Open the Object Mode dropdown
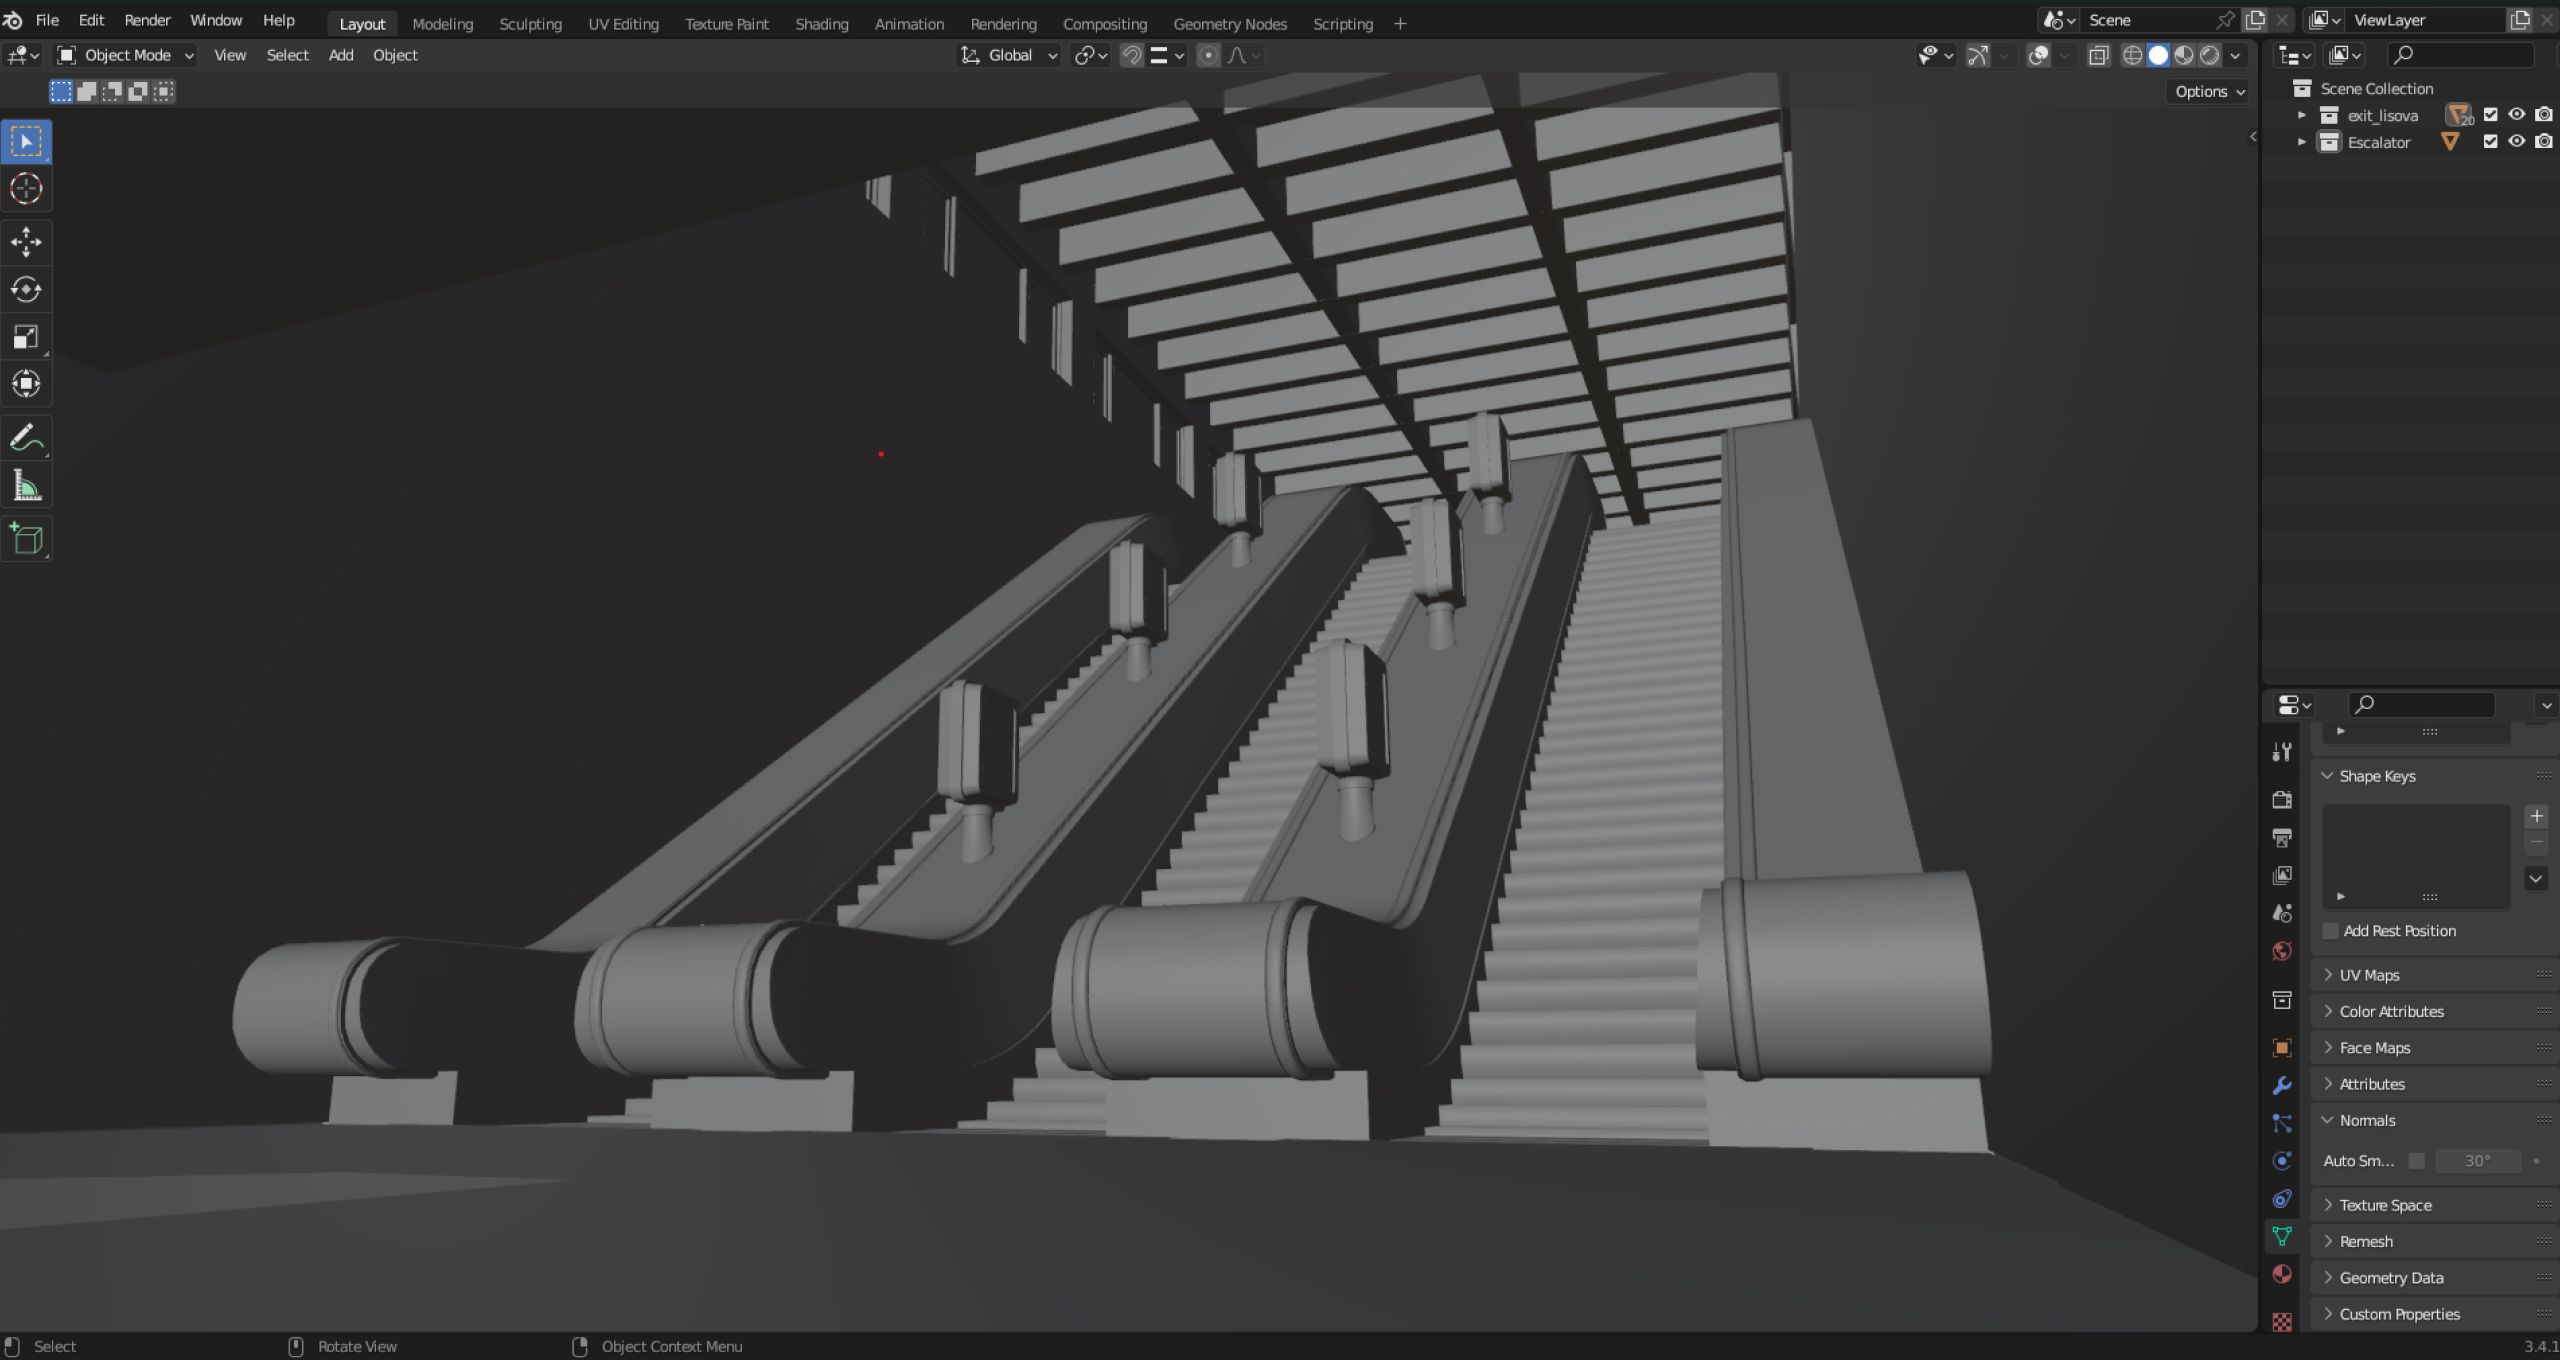Image resolution: width=2560 pixels, height=1360 pixels. (x=125, y=55)
